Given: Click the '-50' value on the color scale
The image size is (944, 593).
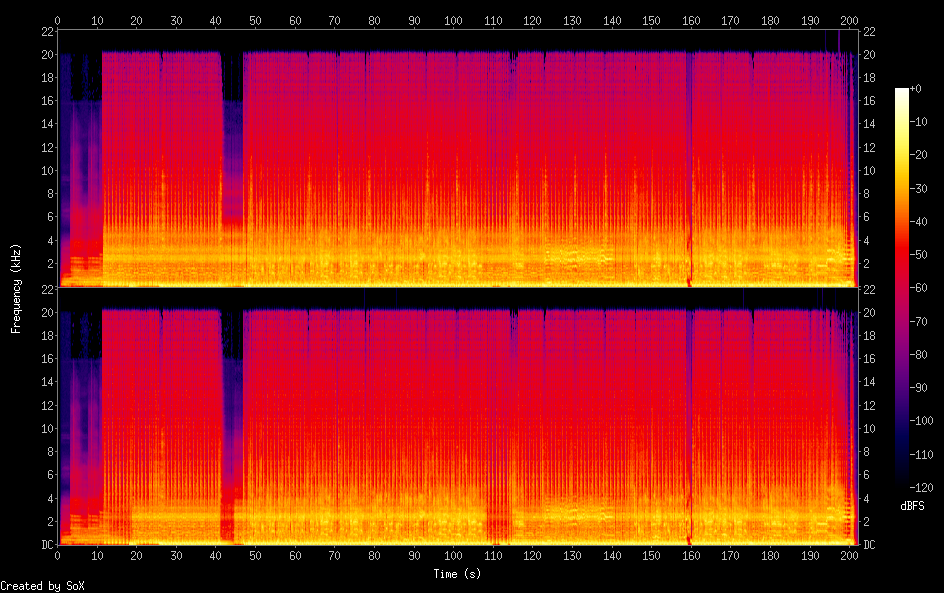Looking at the screenshot, I should coord(918,255).
